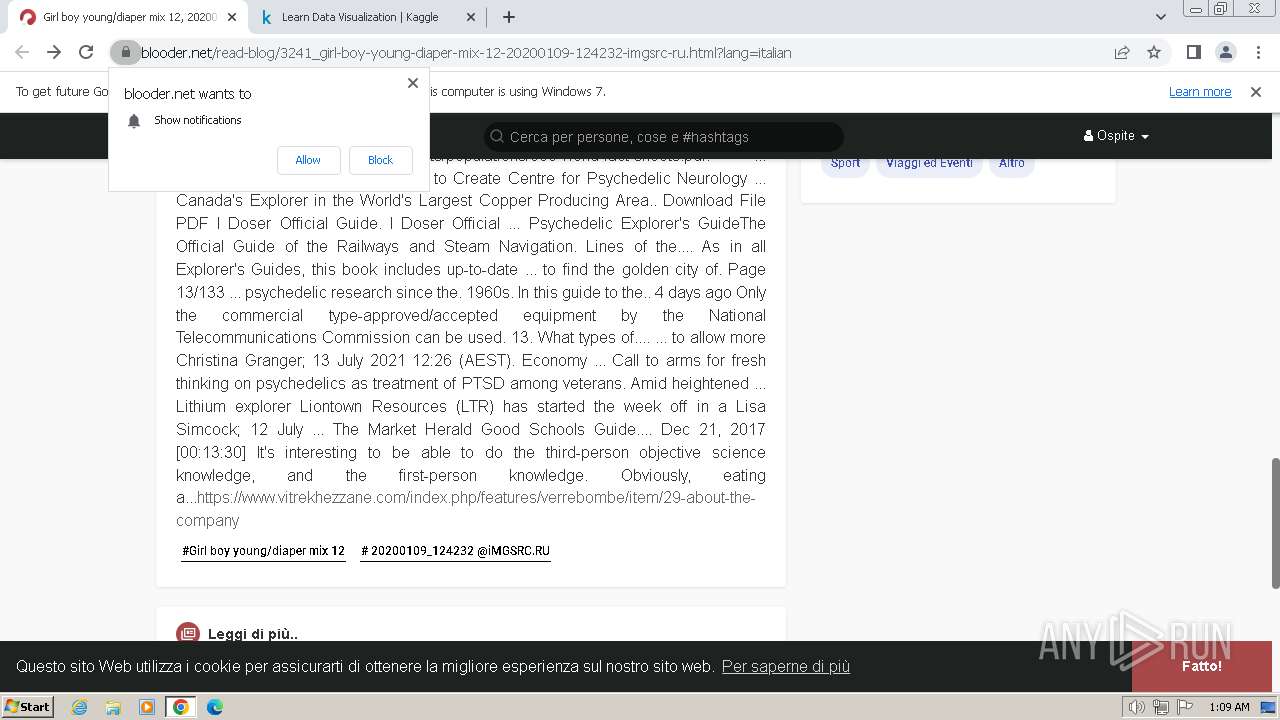This screenshot has height=720, width=1280.
Task: Open Action Center flag icon
Action: pos(1183,707)
